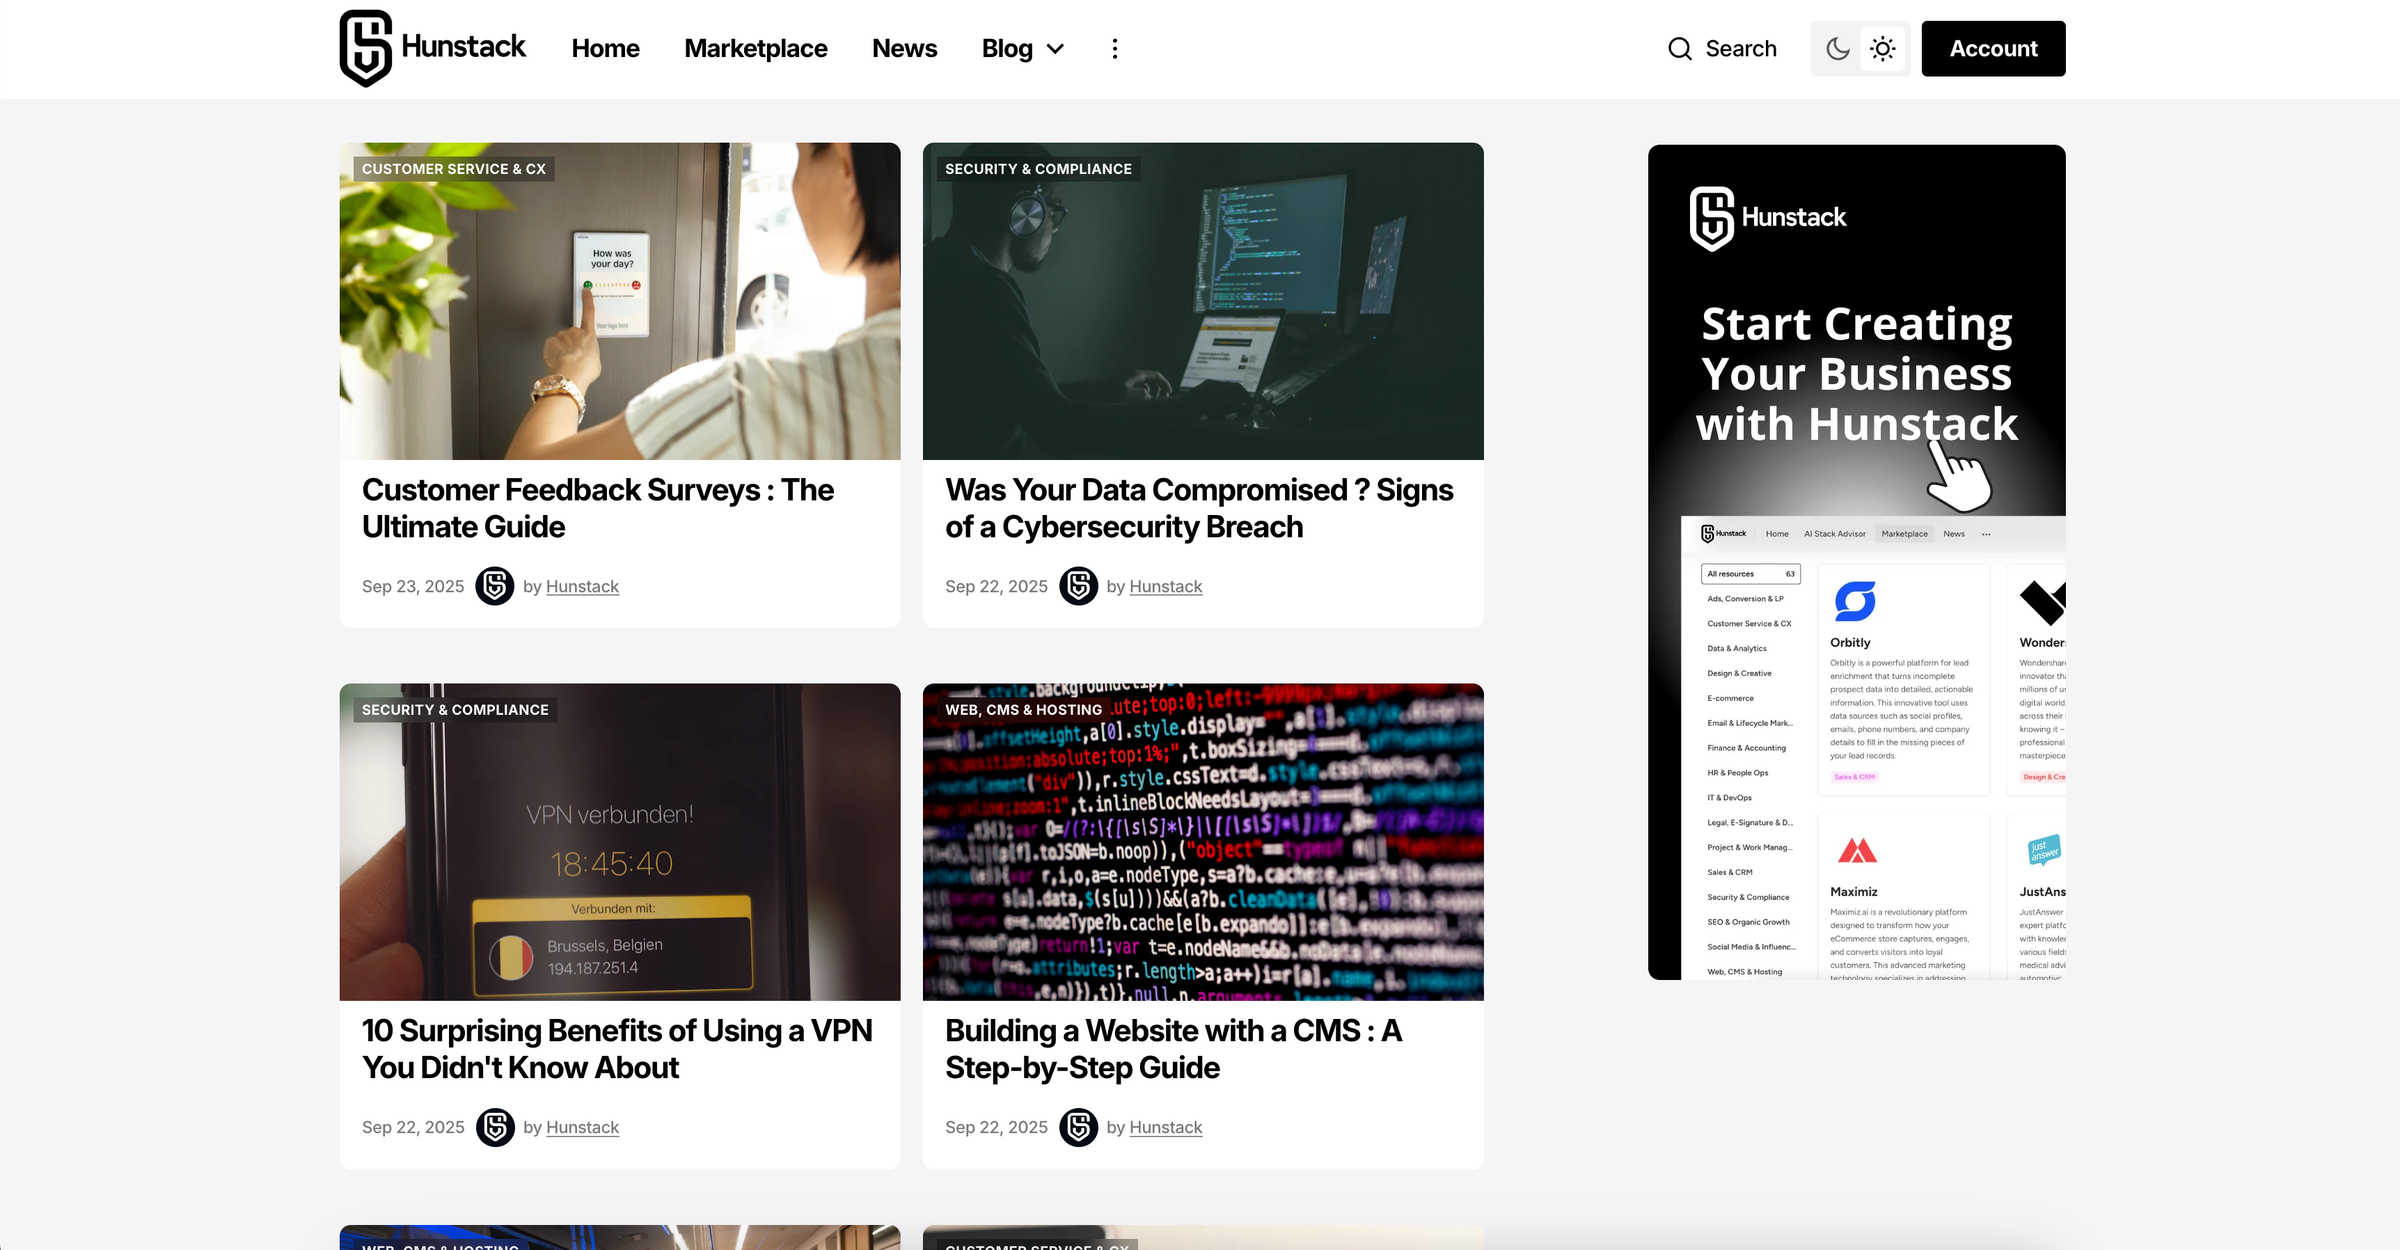Click the Account button
This screenshot has height=1250, width=2400.
click(x=1993, y=48)
